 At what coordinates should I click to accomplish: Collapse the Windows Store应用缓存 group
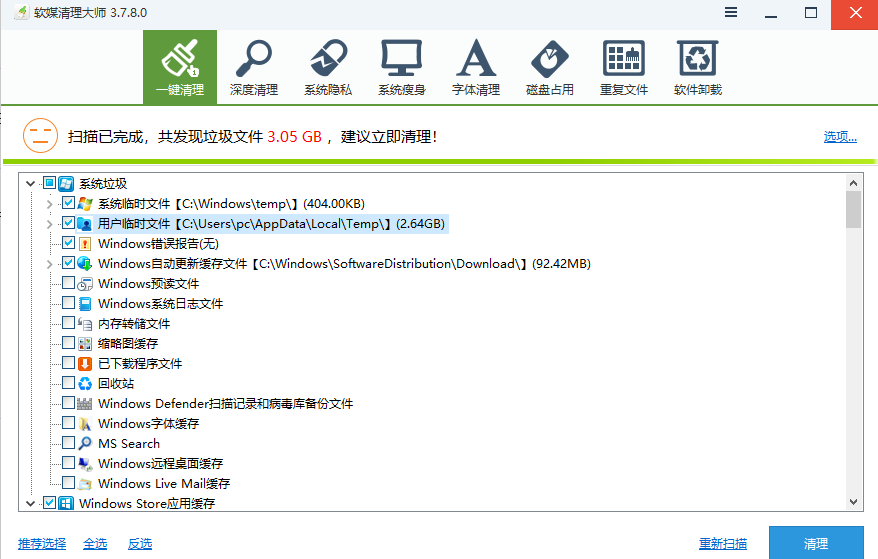(x=31, y=504)
